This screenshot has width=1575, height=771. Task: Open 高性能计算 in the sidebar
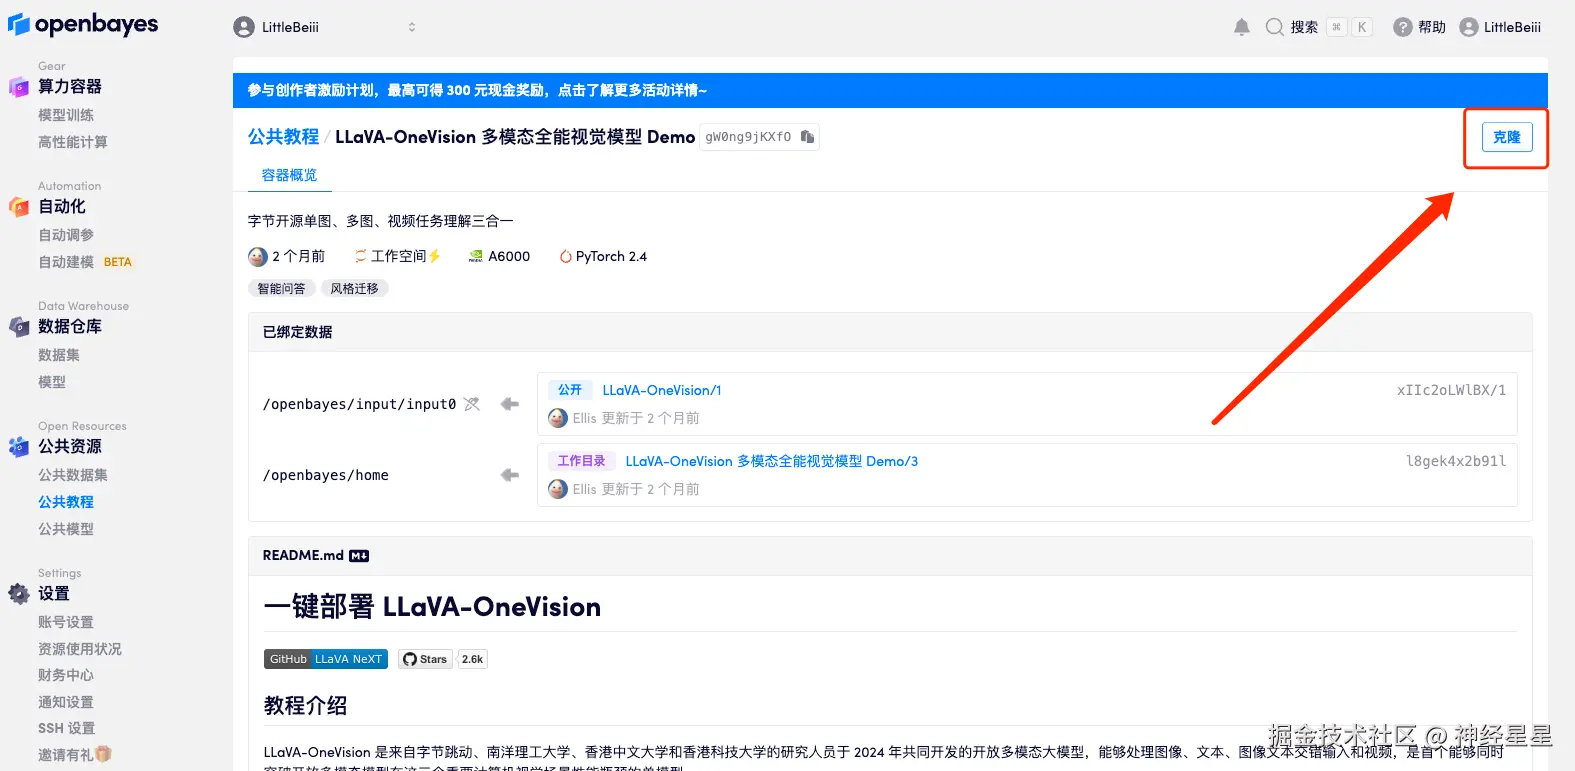73,142
